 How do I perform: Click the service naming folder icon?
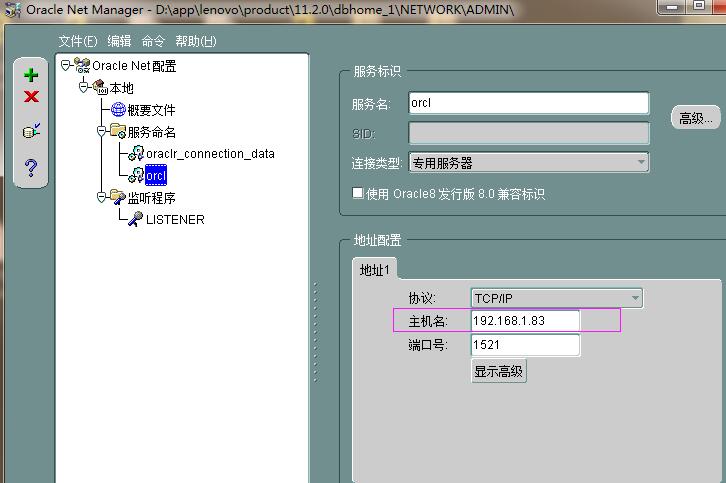118,131
